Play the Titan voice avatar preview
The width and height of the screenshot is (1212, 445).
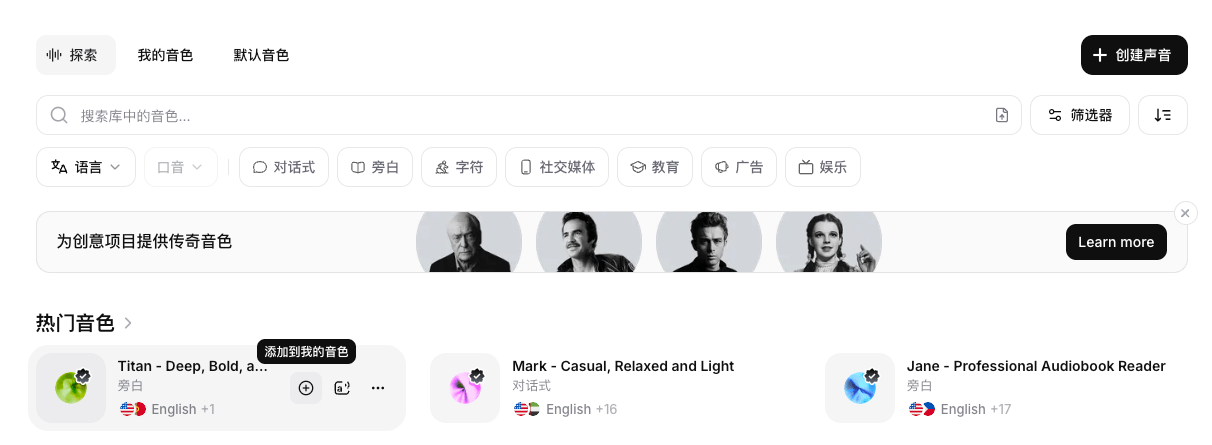pos(71,388)
